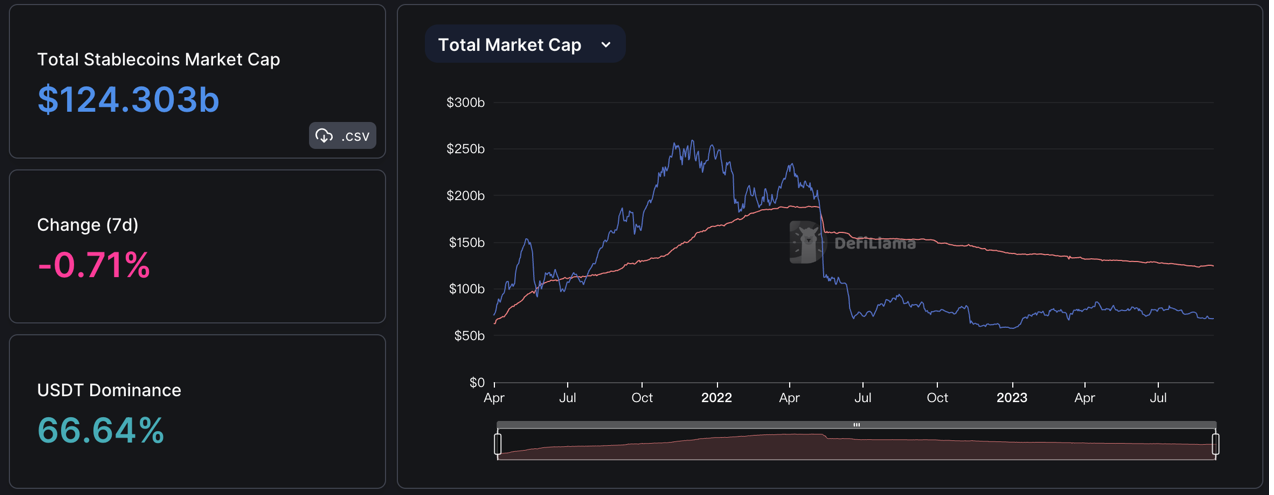The width and height of the screenshot is (1274, 495).
Task: Click the cloud download icon
Action: [x=324, y=135]
